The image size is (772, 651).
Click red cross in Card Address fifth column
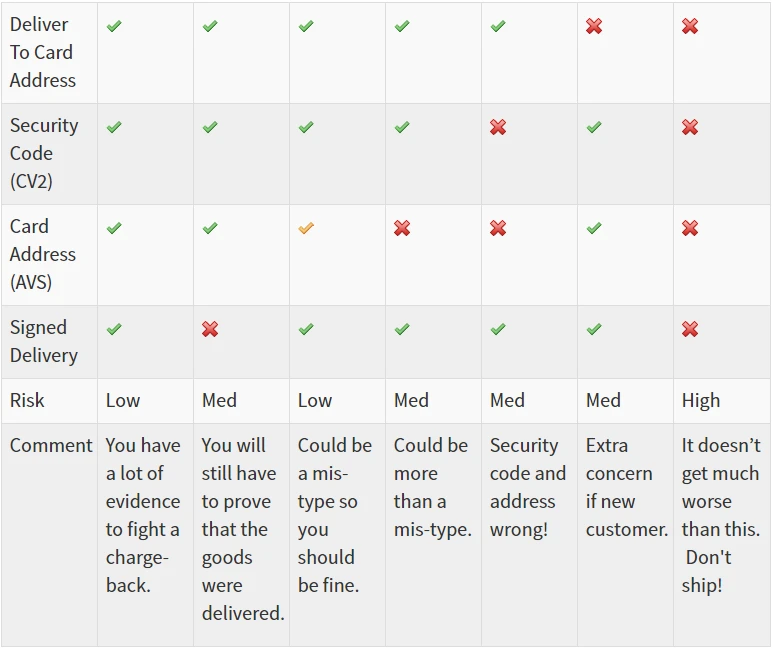coord(498,228)
